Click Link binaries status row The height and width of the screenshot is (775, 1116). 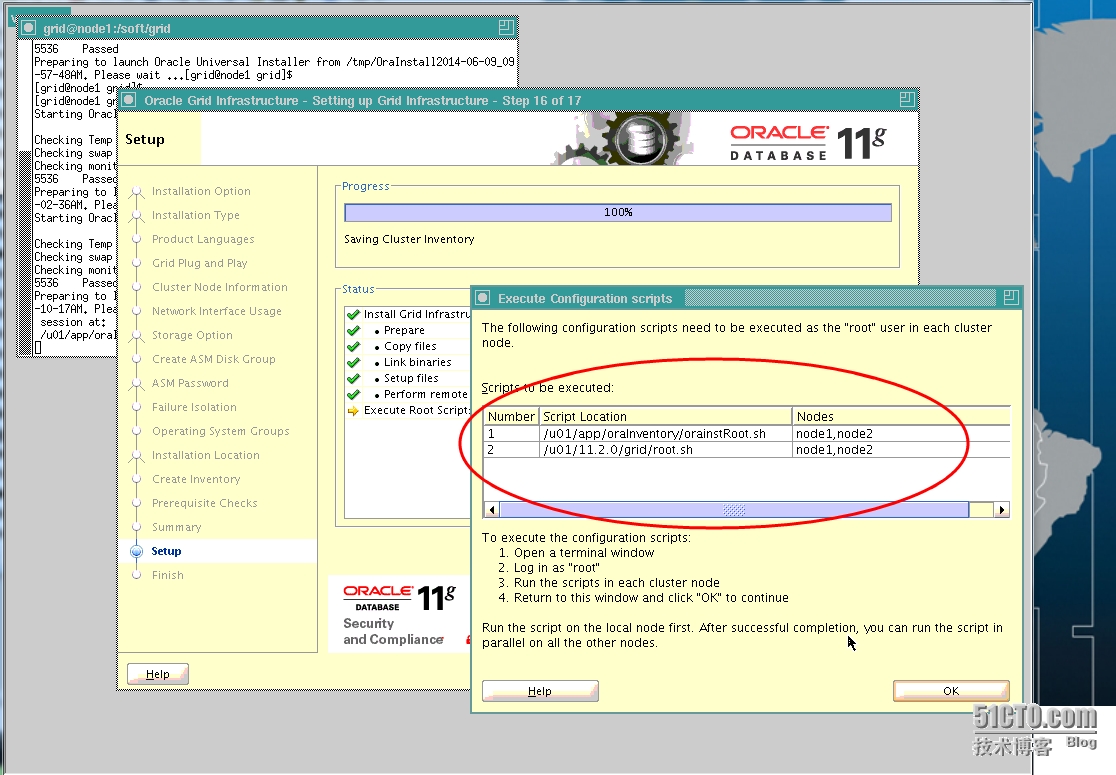[x=407, y=362]
